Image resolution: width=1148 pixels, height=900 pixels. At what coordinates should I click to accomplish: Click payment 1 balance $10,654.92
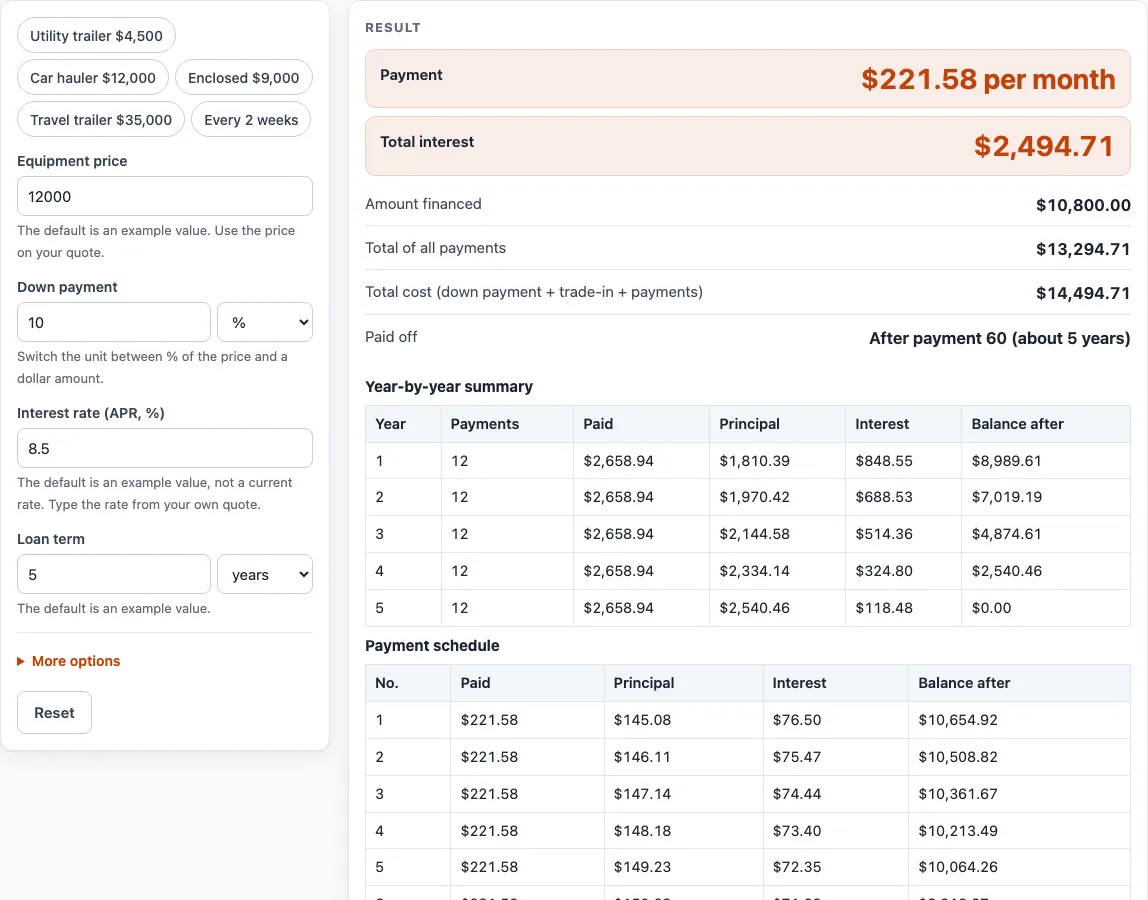pyautogui.click(x=958, y=720)
